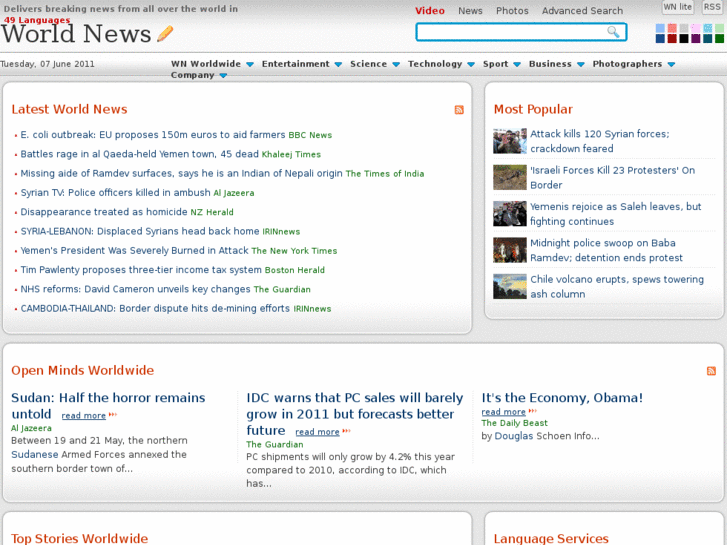The height and width of the screenshot is (545, 727).
Task: Select the light blue theme swatch
Action: (x=660, y=28)
